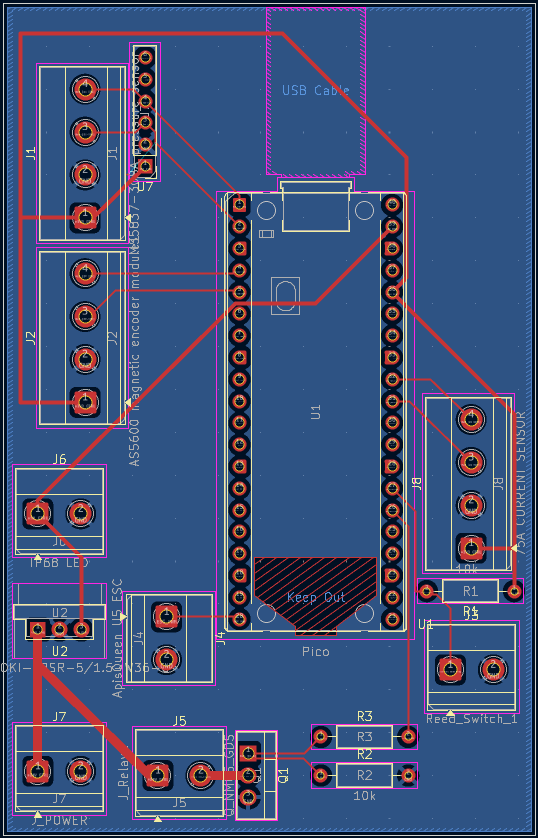Click the 'Reed_Switch_1' label text

[471, 719]
